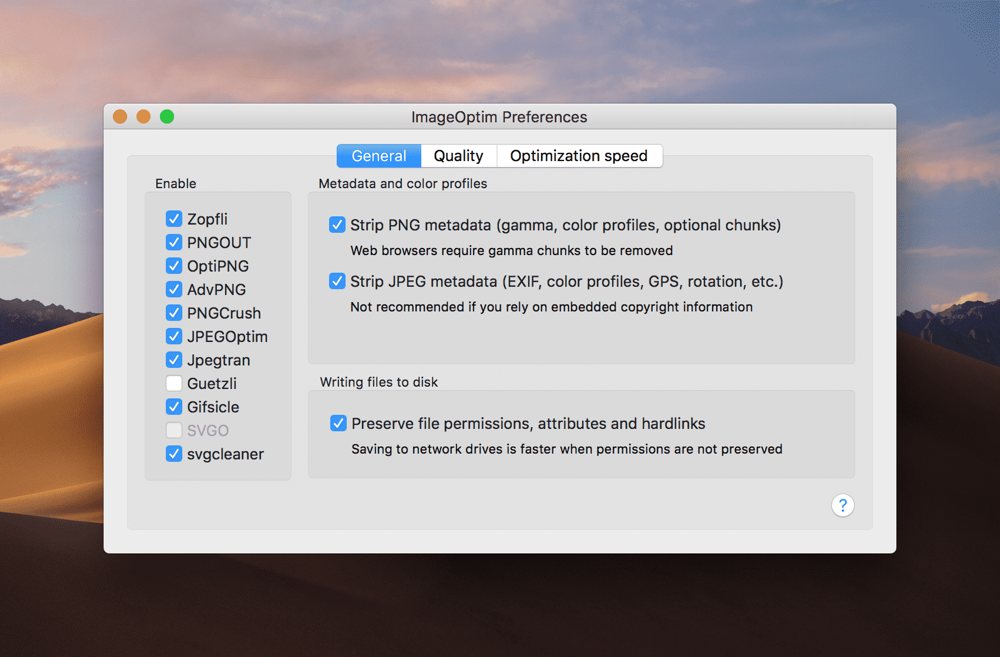Click the ImageOptim Preferences window title
1000x657 pixels.
tap(499, 117)
